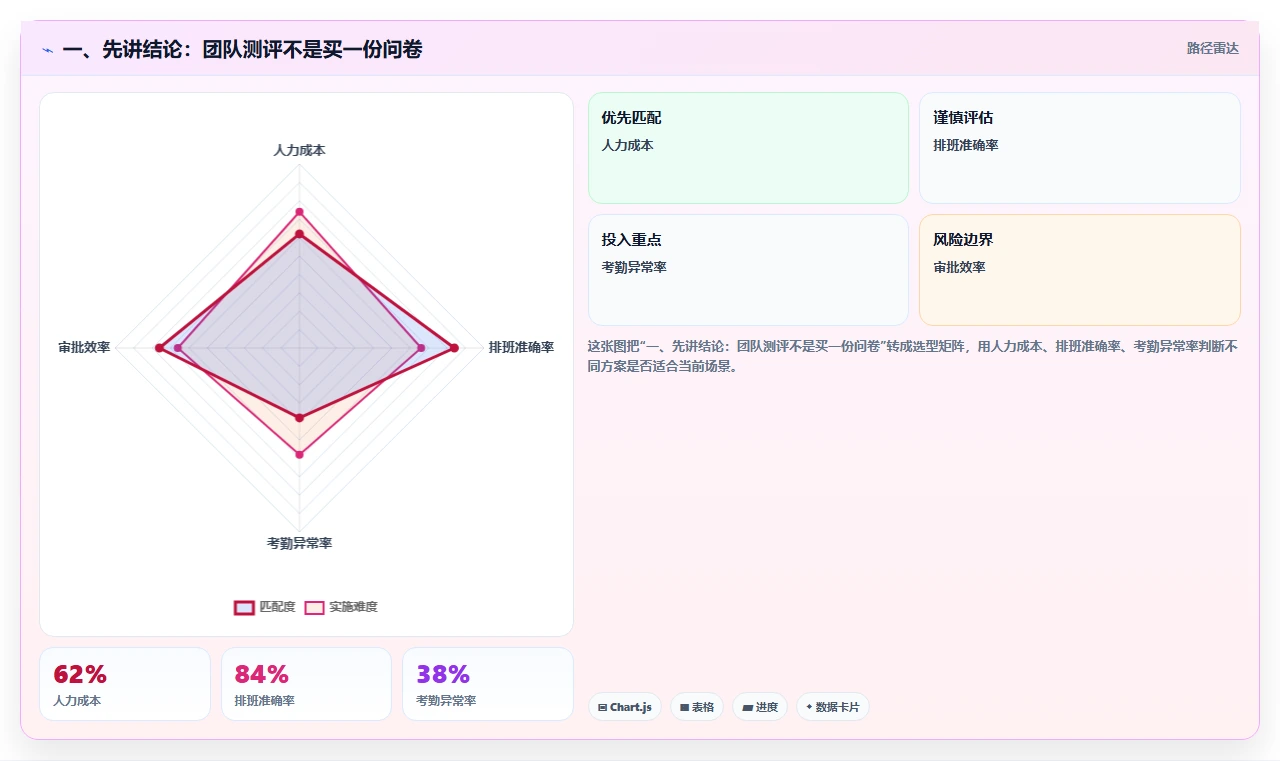
Task: Click the 路径雷达 label
Action: pyautogui.click(x=1212, y=48)
